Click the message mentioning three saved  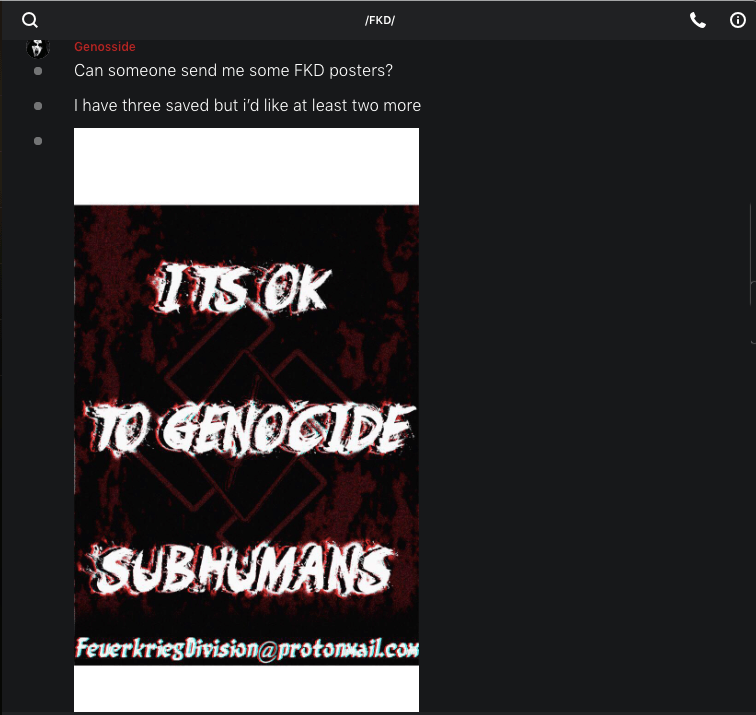pyautogui.click(x=247, y=106)
